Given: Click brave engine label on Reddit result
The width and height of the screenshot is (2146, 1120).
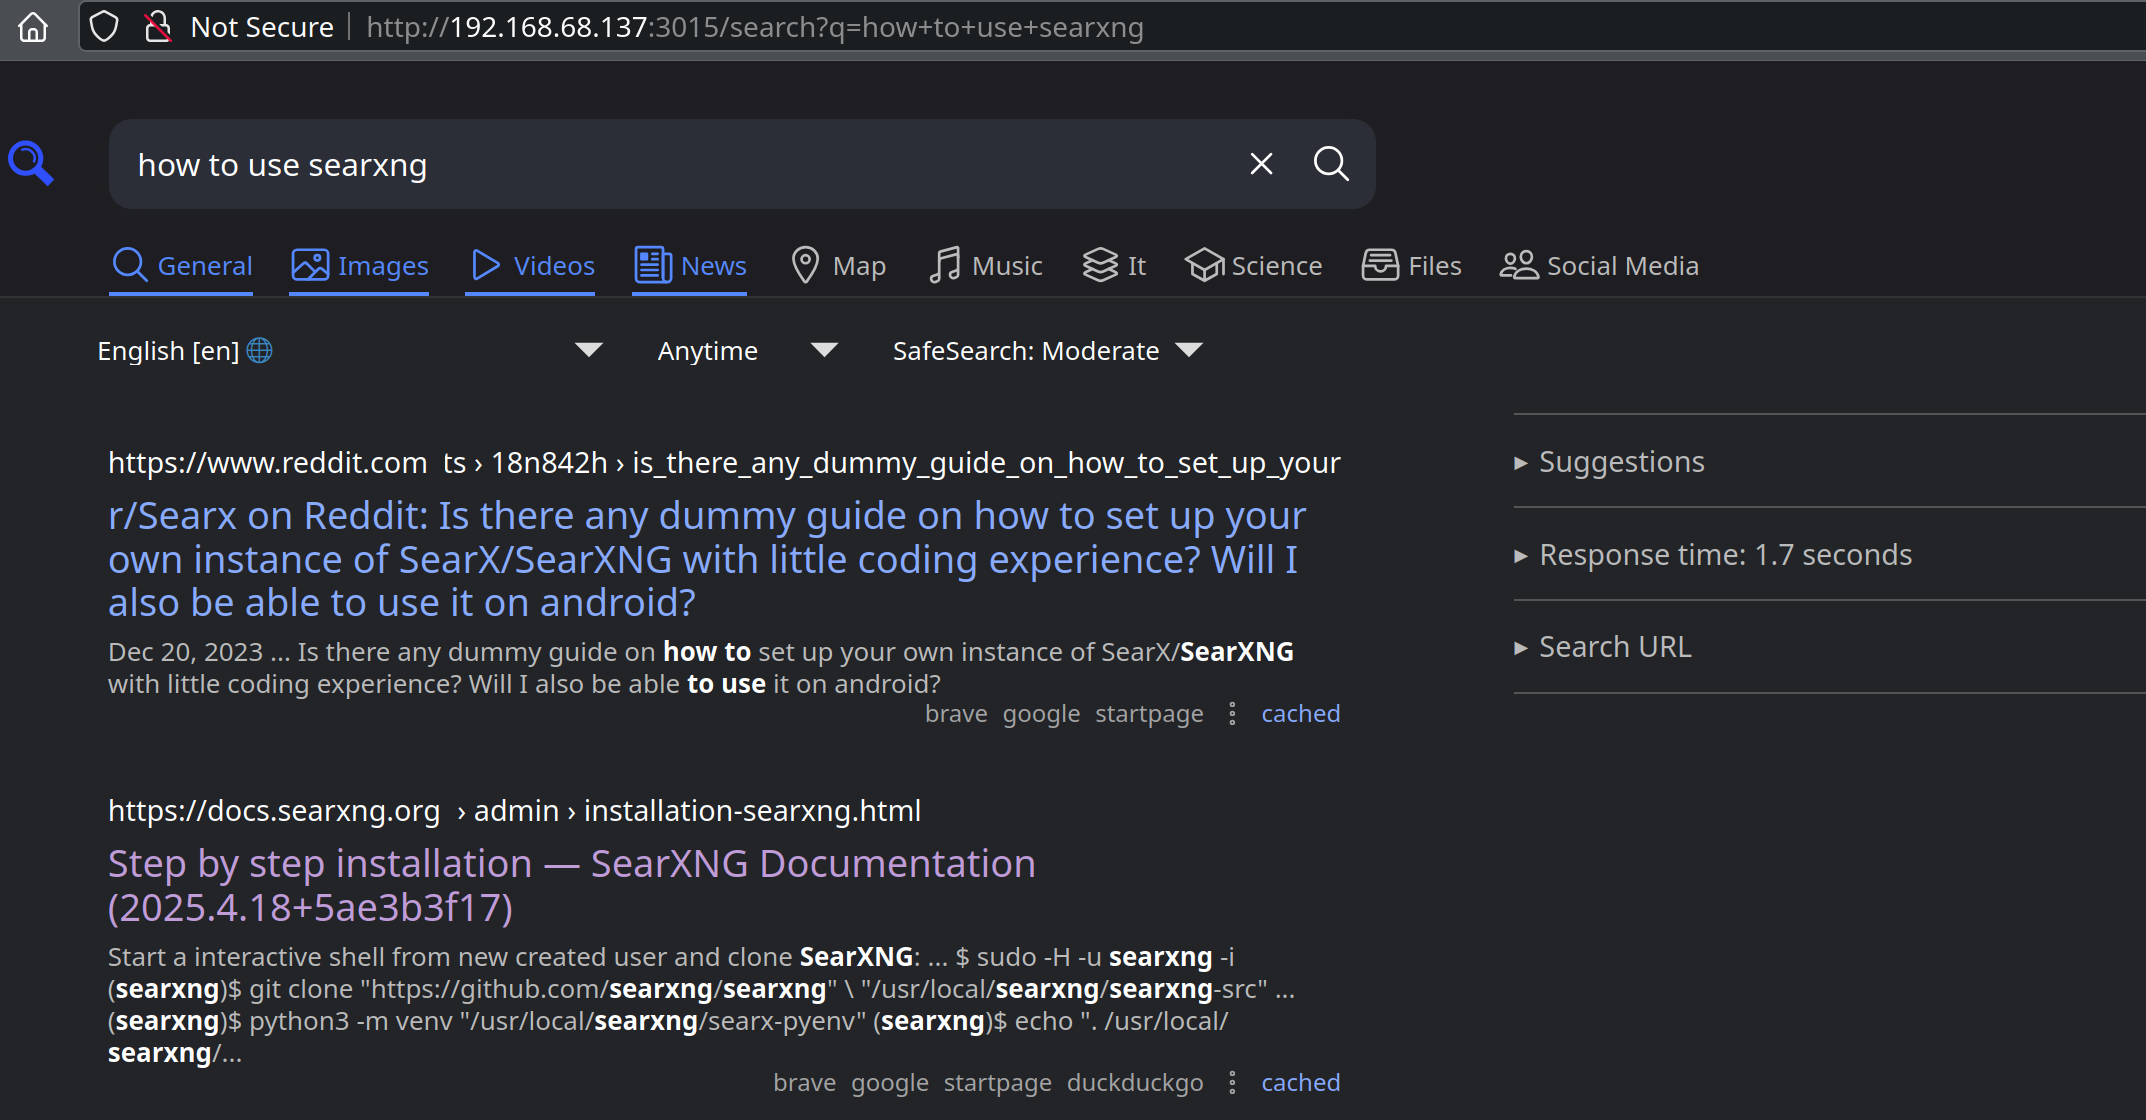Looking at the screenshot, I should (x=956, y=714).
